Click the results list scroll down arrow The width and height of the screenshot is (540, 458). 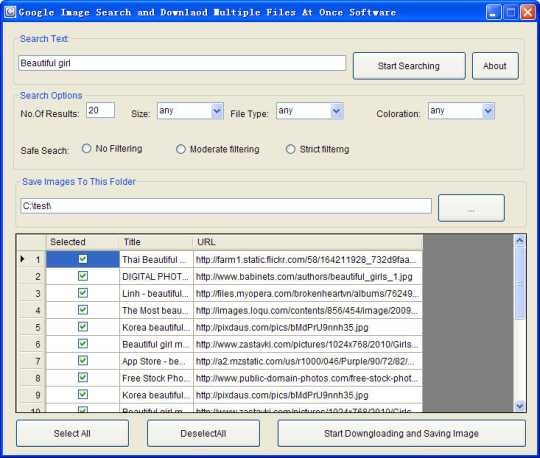click(x=520, y=406)
